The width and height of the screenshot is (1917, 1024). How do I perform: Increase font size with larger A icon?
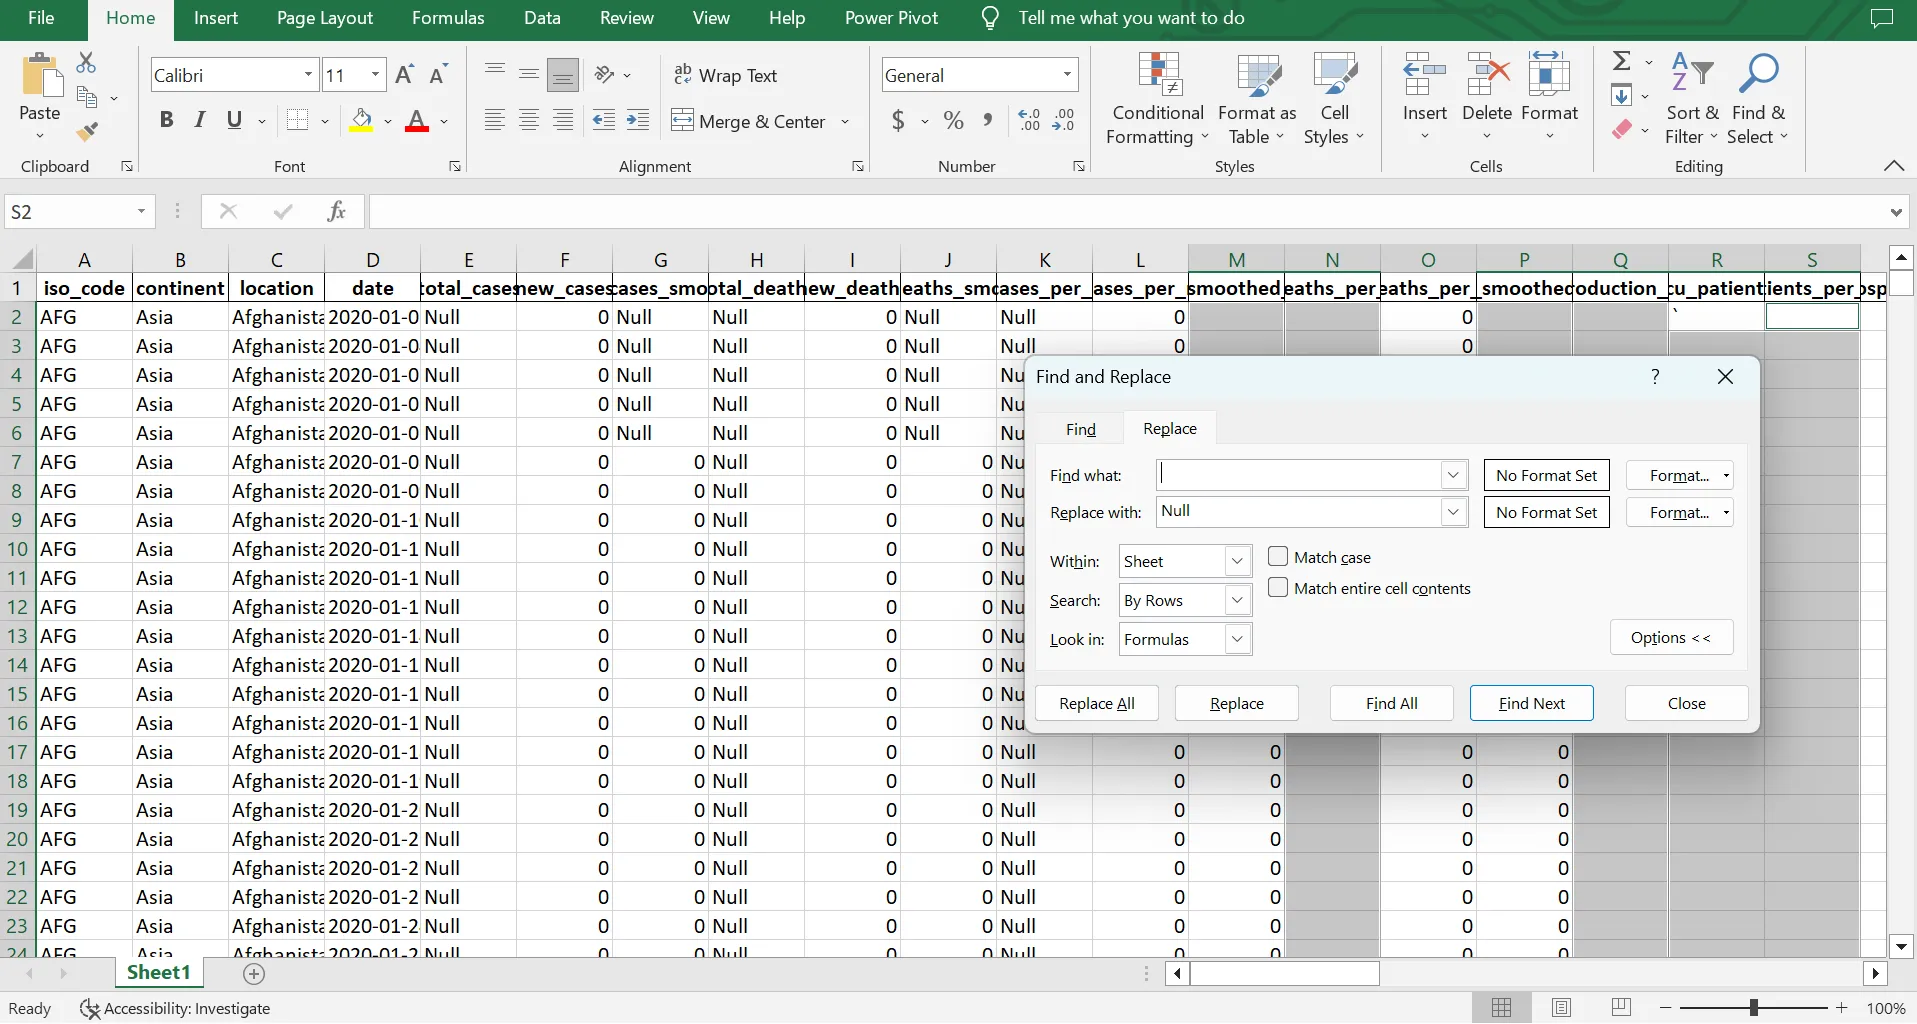coord(405,75)
